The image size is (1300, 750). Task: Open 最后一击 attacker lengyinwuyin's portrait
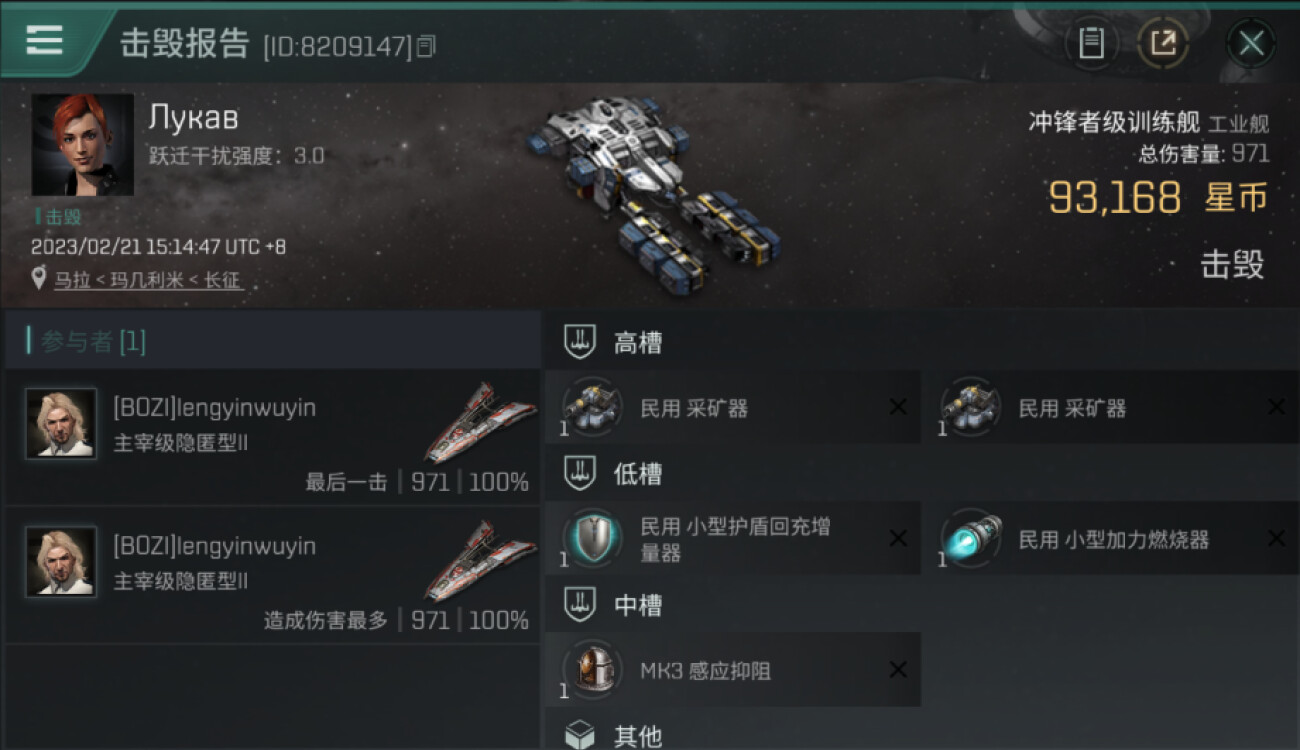tap(61, 423)
